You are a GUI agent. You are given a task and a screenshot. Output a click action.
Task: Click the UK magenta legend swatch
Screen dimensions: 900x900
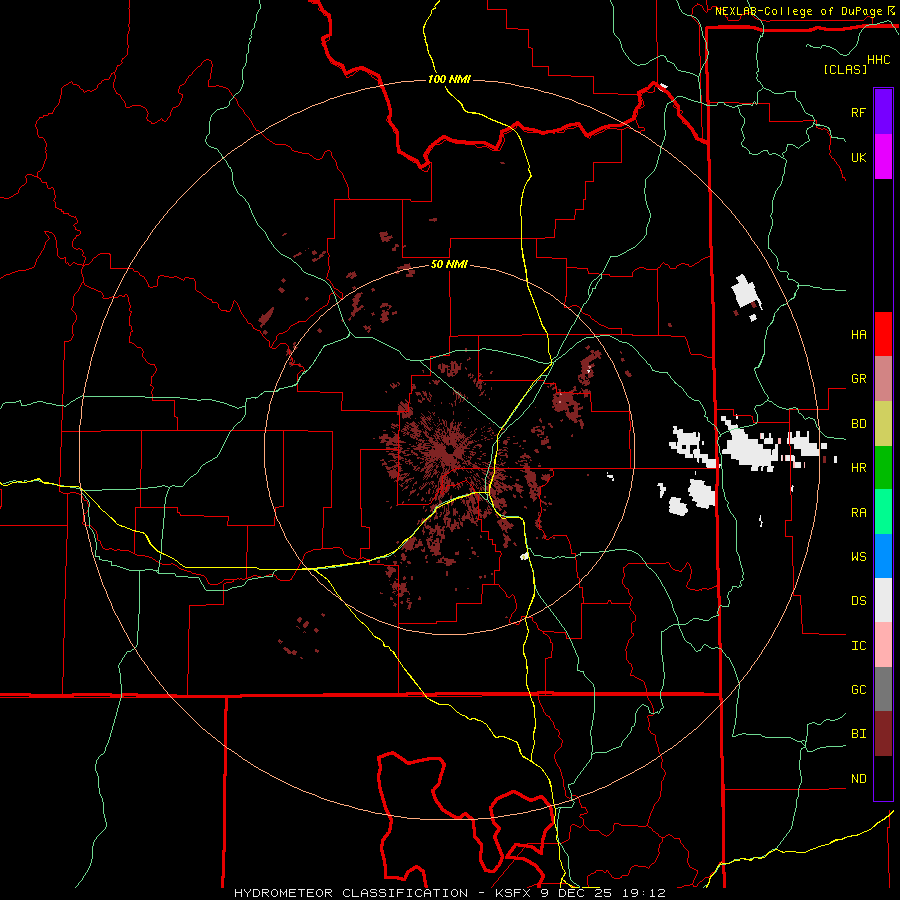(x=883, y=157)
